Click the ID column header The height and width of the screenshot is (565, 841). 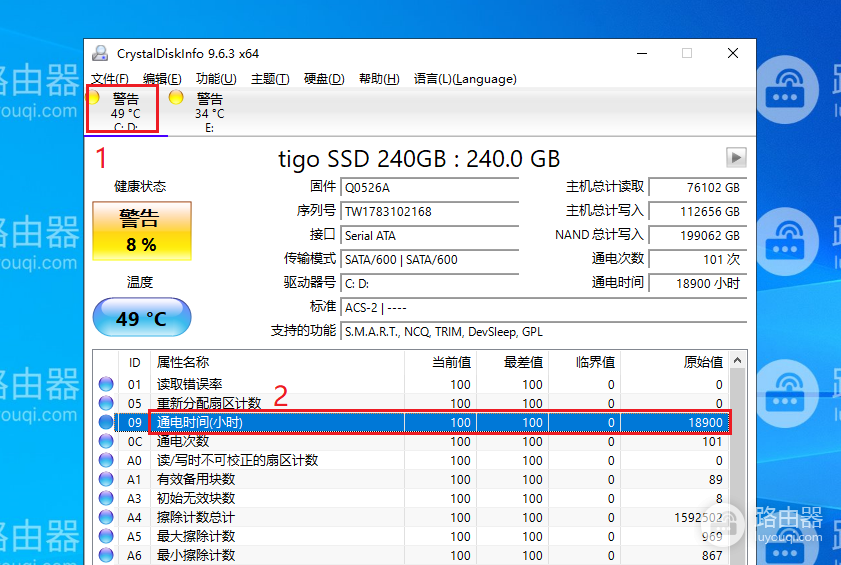[x=134, y=362]
